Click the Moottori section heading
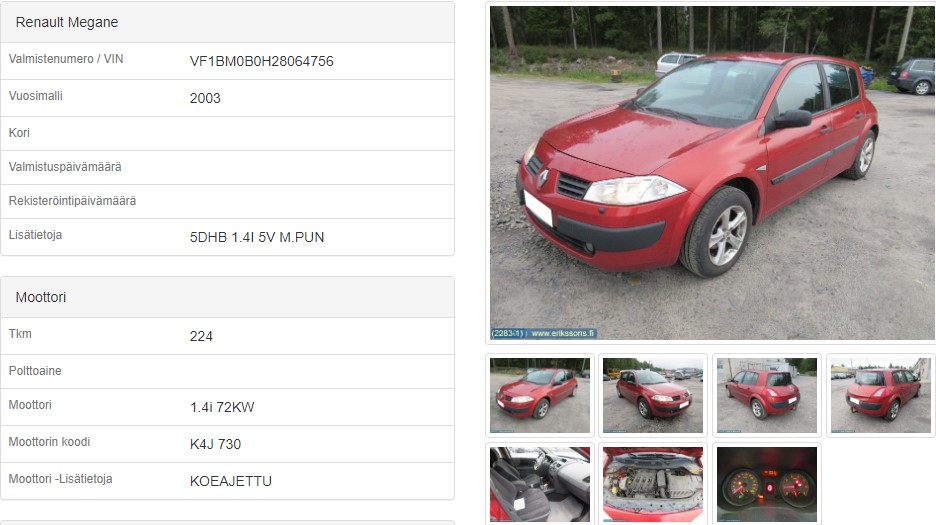This screenshot has width=936, height=525. point(41,297)
